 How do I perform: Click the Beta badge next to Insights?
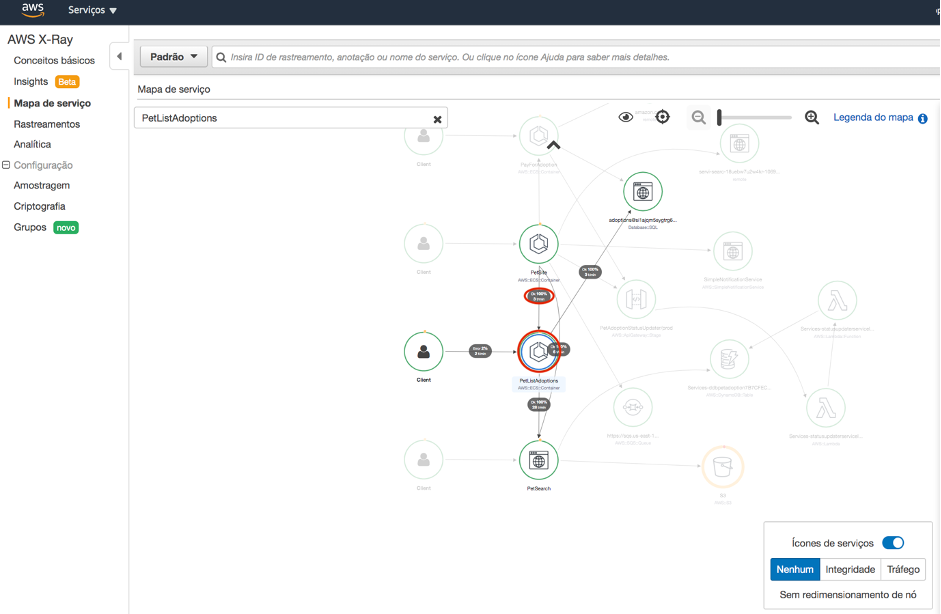[x=67, y=82]
